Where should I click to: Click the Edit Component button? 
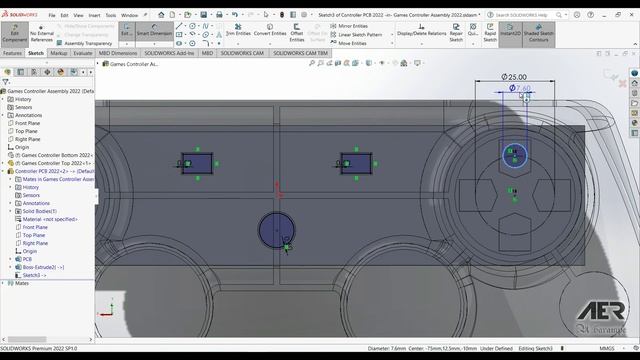(15, 34)
